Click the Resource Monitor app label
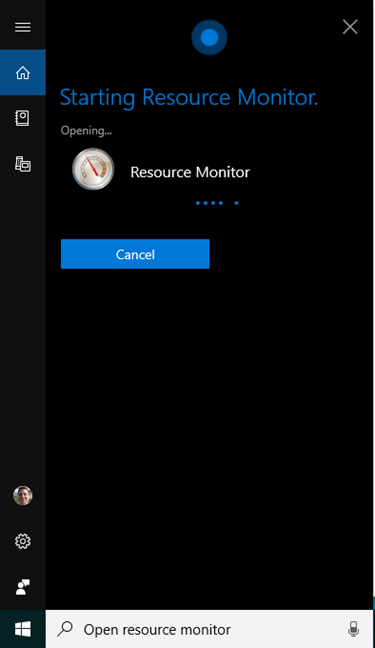The image size is (375, 648). 190,172
